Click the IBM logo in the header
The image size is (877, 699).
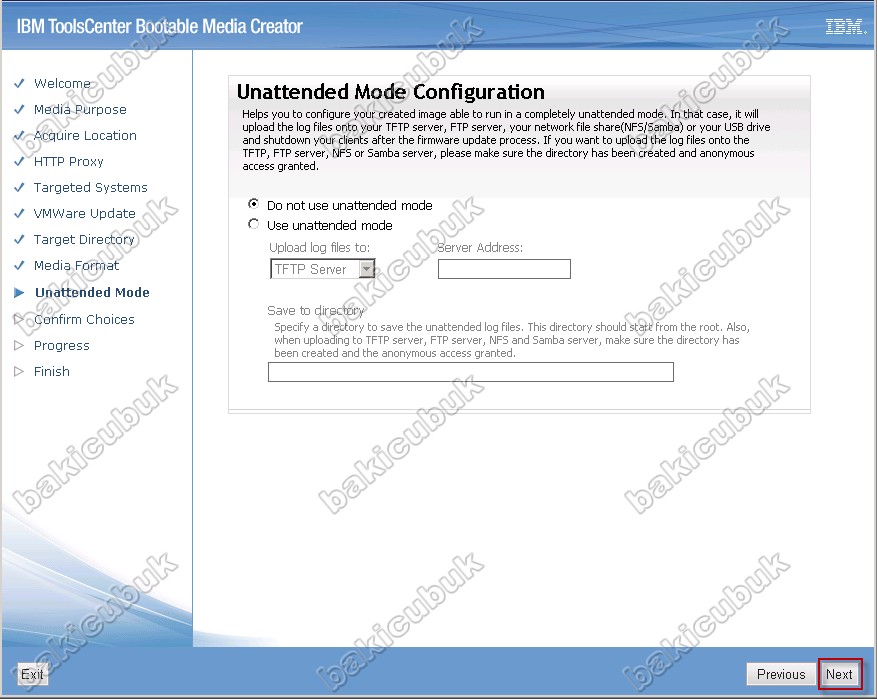point(846,26)
